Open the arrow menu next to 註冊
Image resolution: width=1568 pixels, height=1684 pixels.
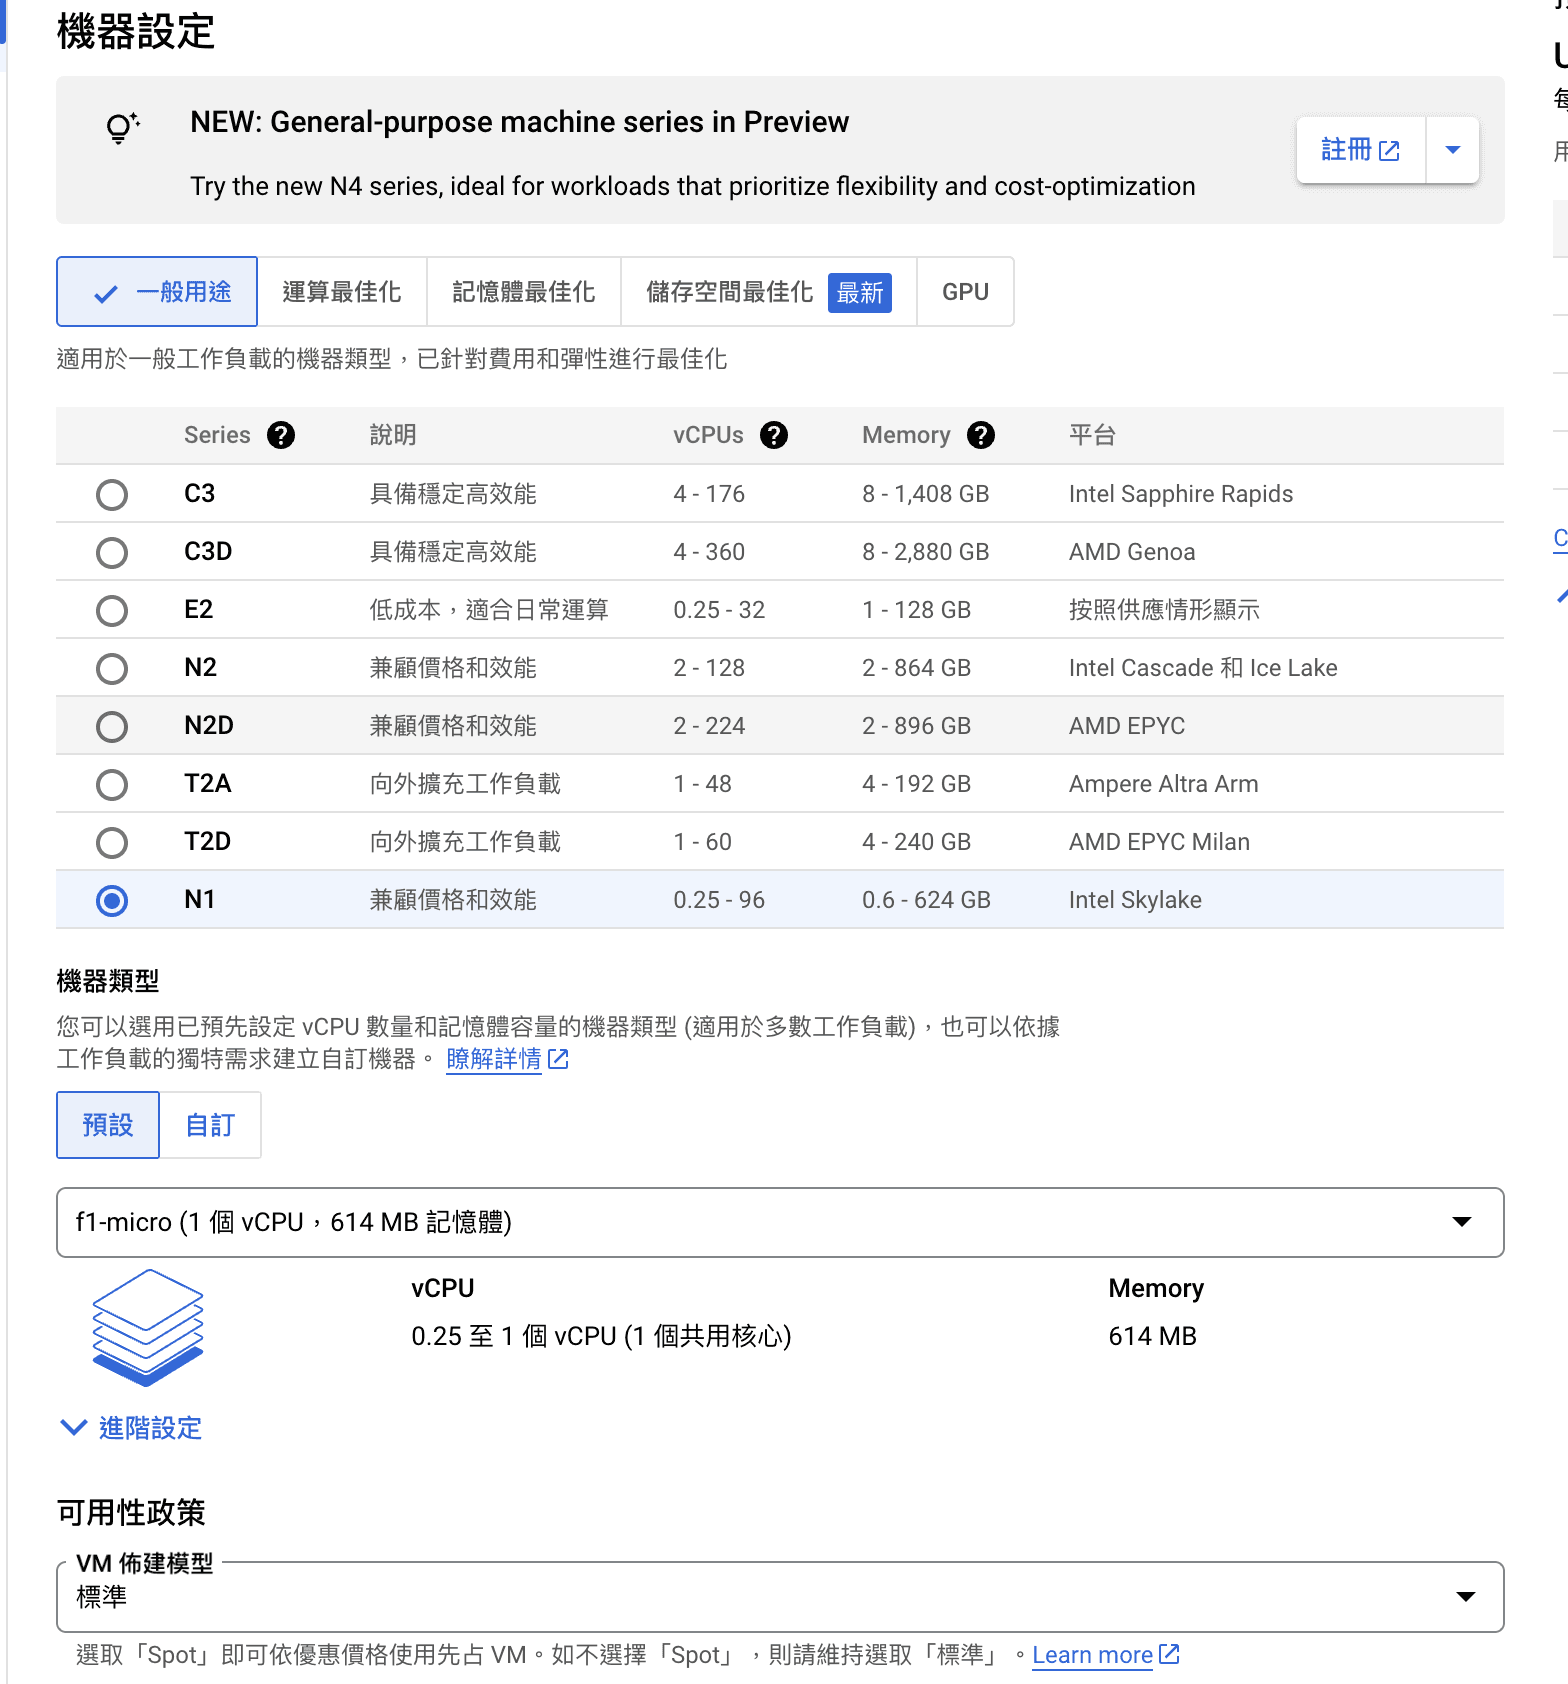pyautogui.click(x=1453, y=150)
